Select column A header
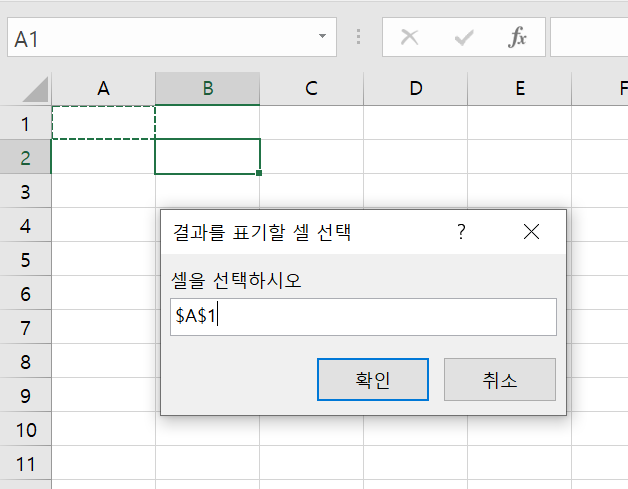The height and width of the screenshot is (489, 628). (103, 89)
